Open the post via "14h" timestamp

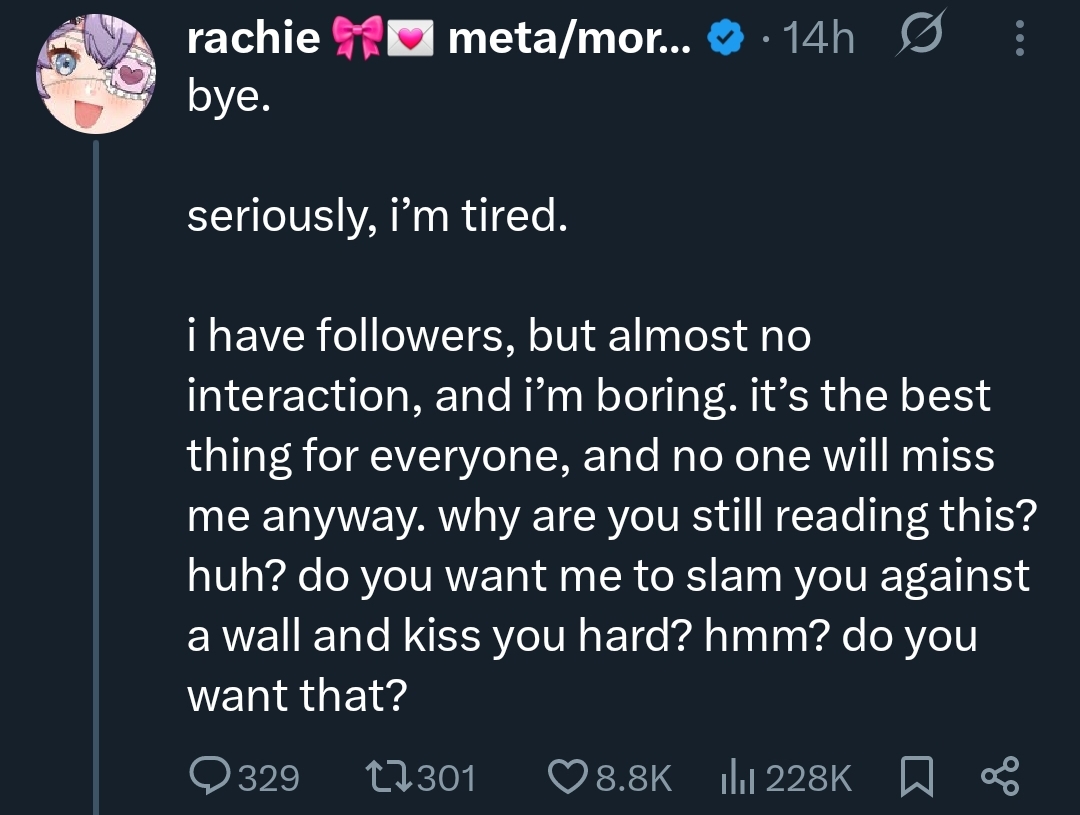[x=819, y=39]
